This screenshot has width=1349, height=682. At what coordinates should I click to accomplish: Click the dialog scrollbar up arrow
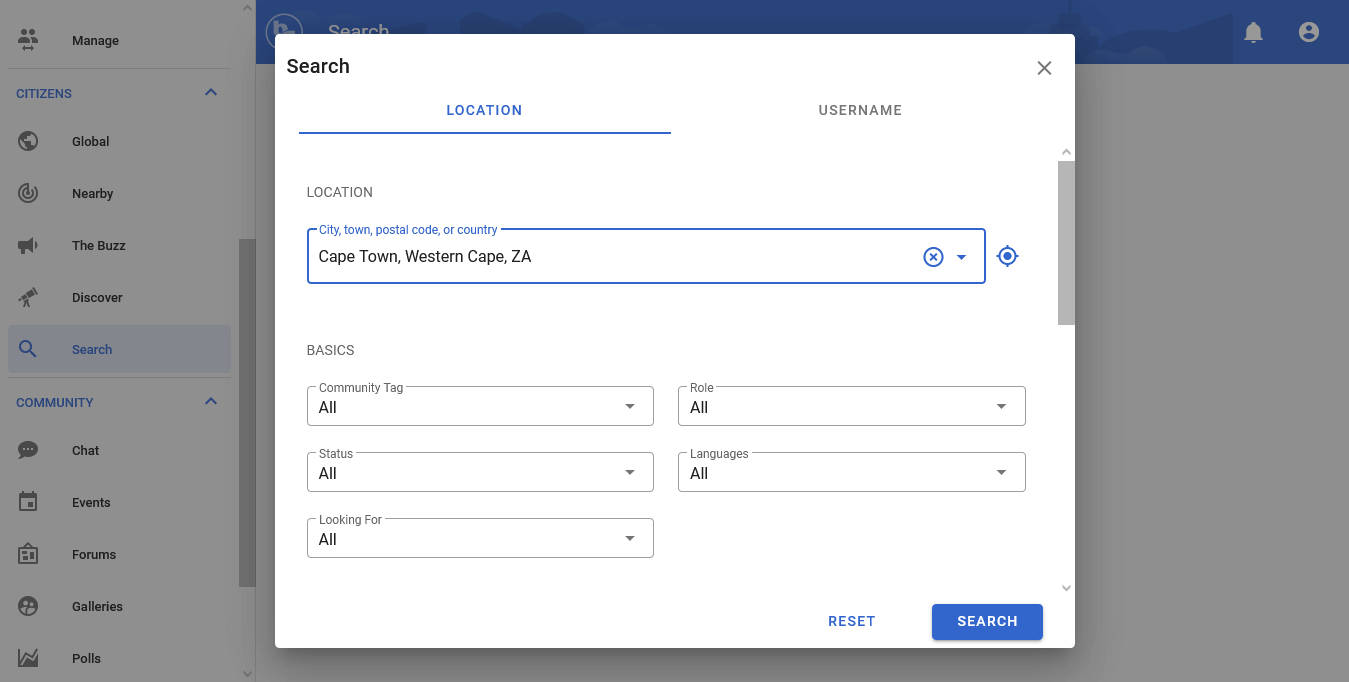tap(1066, 152)
